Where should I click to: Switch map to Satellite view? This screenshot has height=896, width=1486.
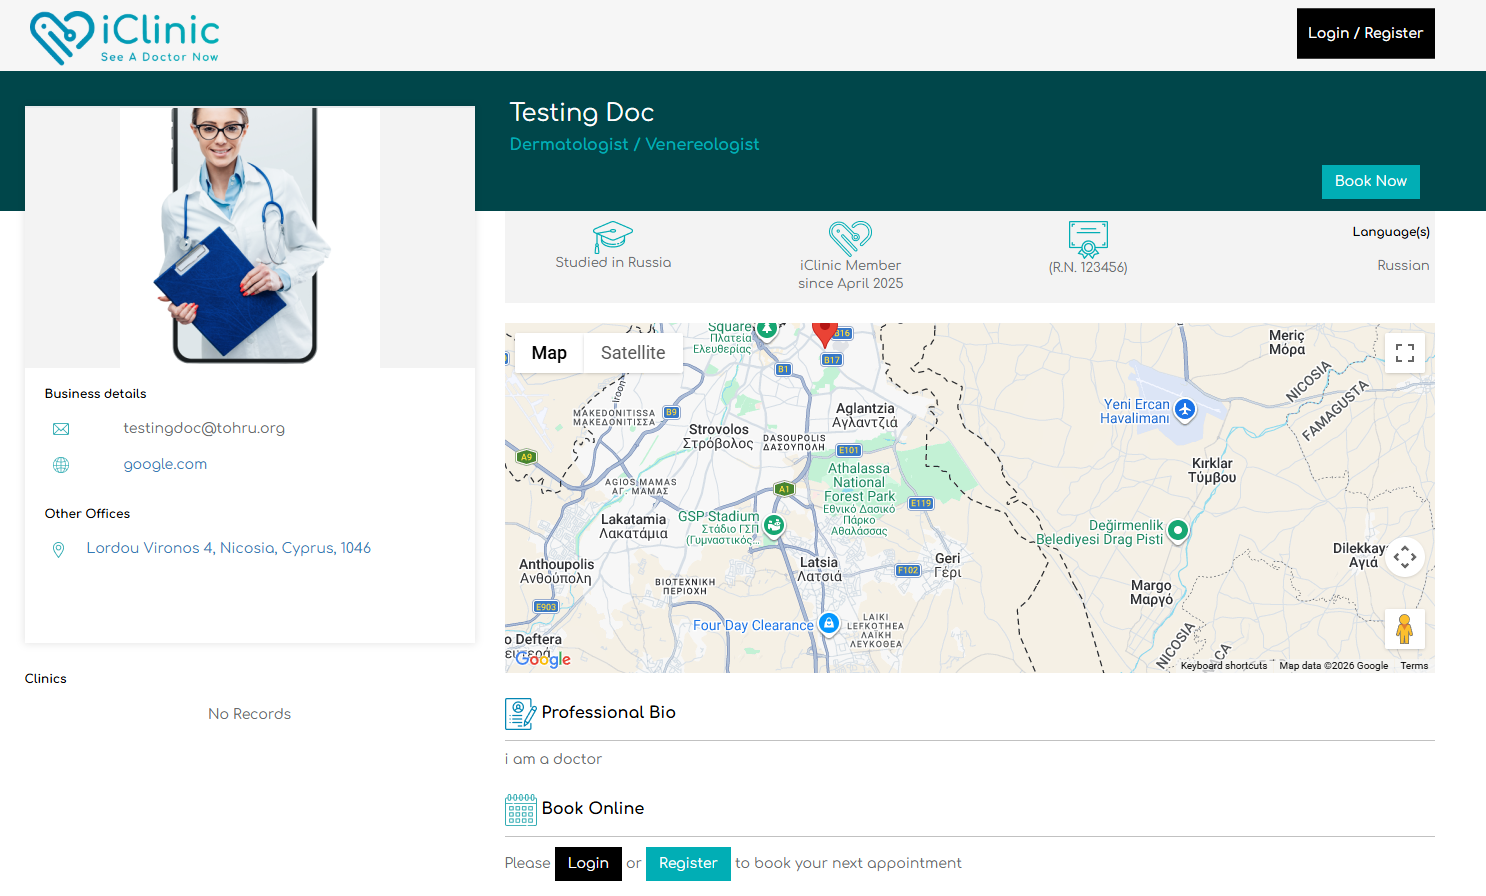coord(632,353)
